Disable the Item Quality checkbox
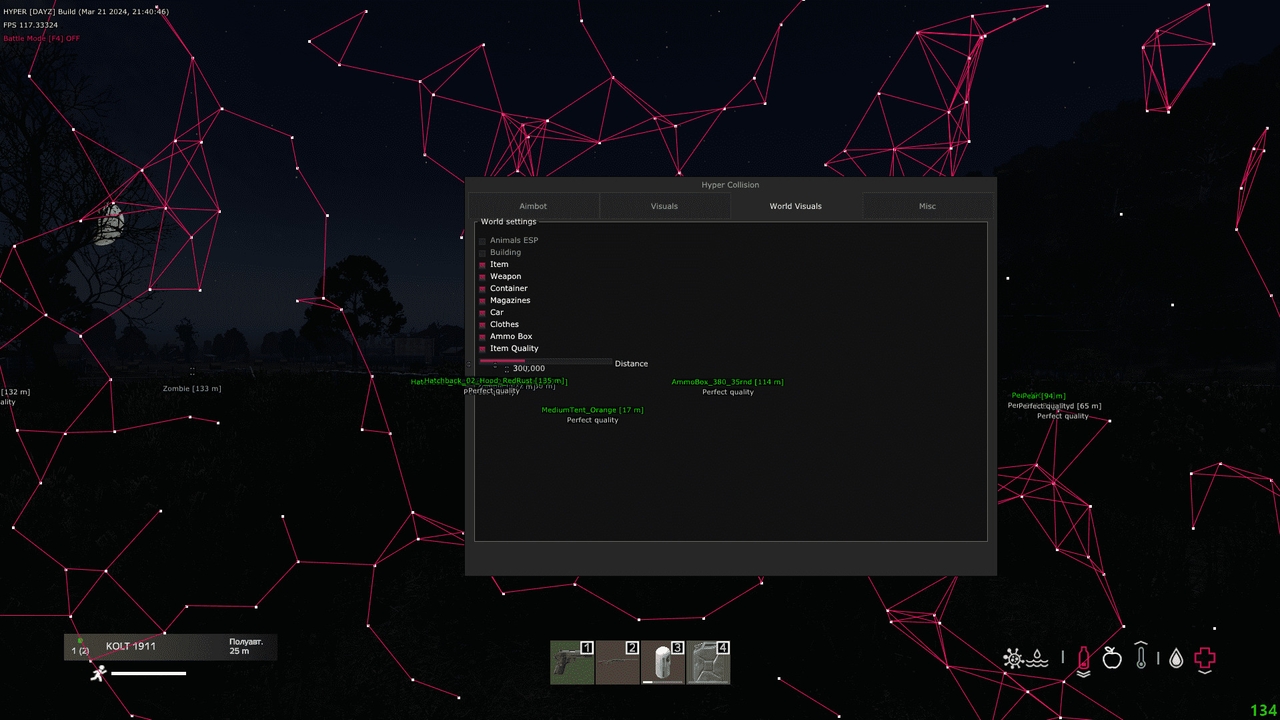Screen dimensions: 1280x720 [x=482, y=348]
